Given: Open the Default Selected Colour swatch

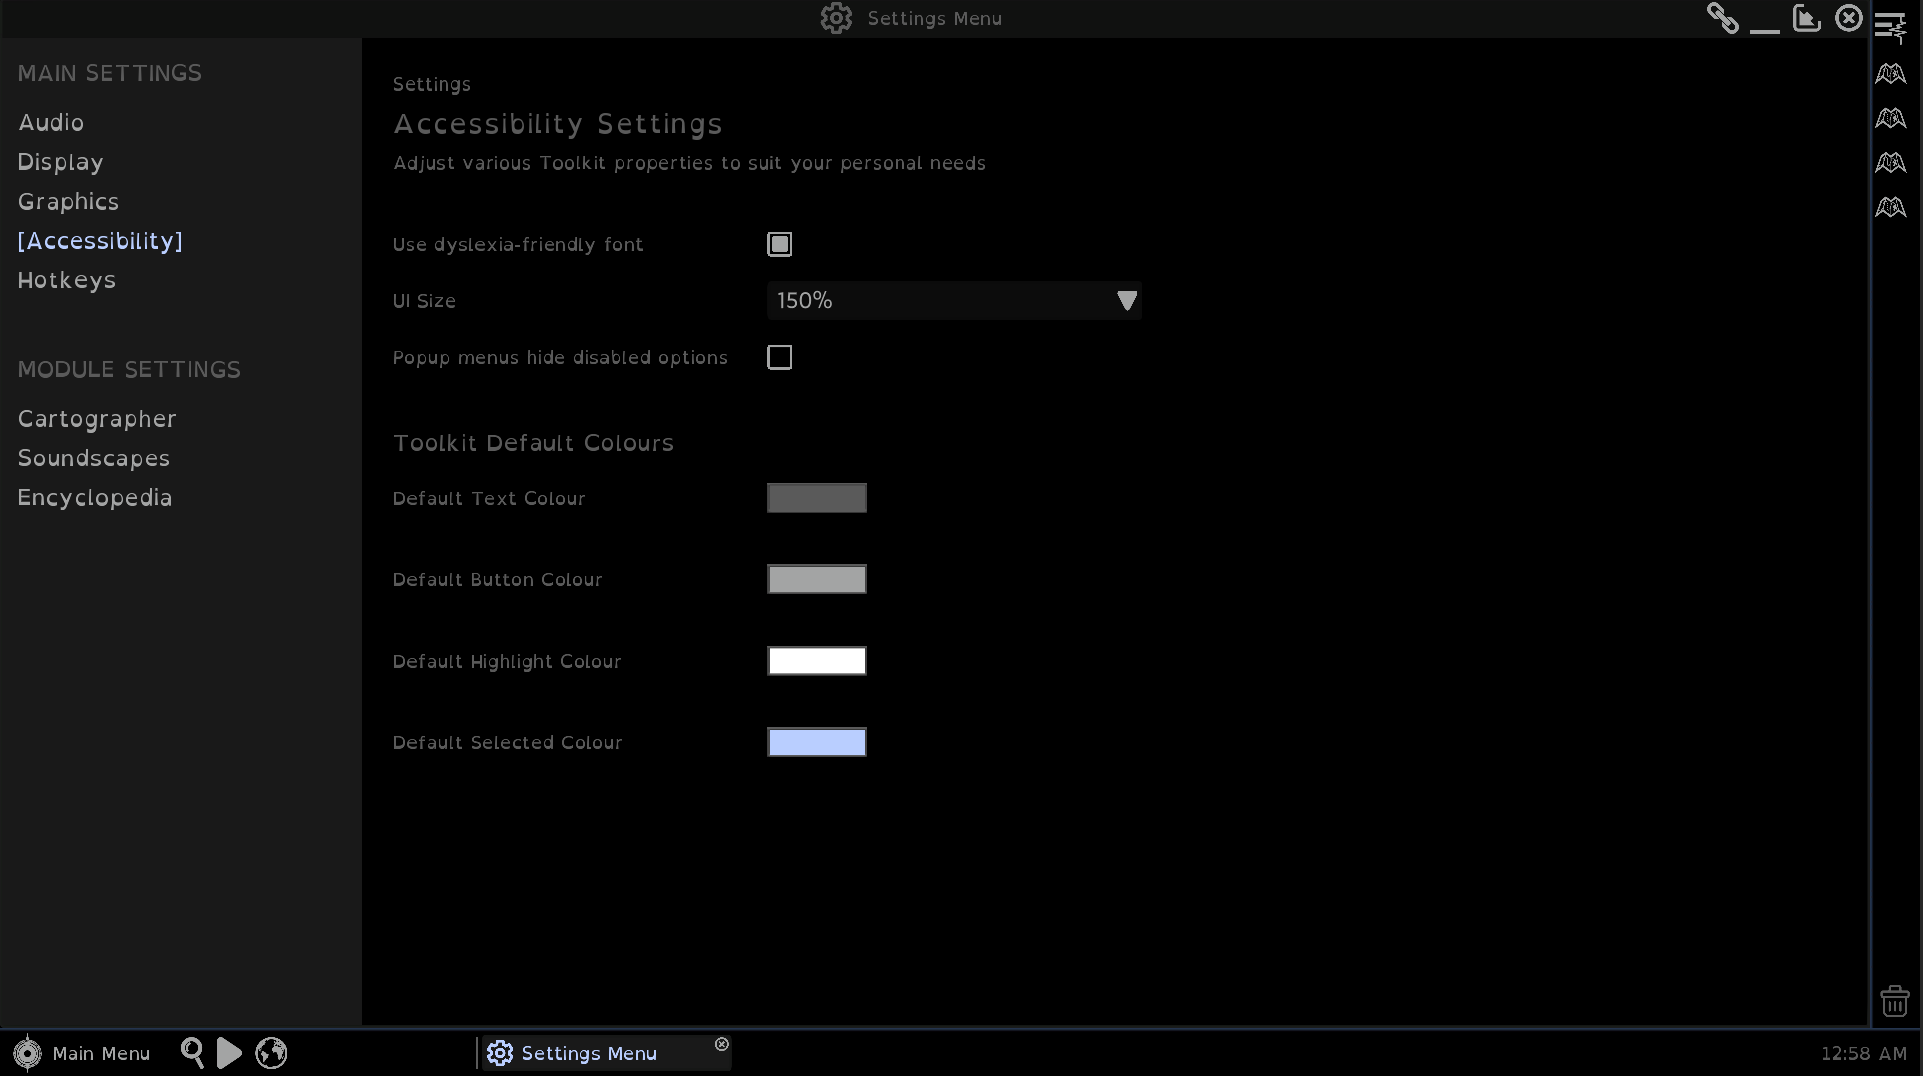Looking at the screenshot, I should (x=816, y=742).
